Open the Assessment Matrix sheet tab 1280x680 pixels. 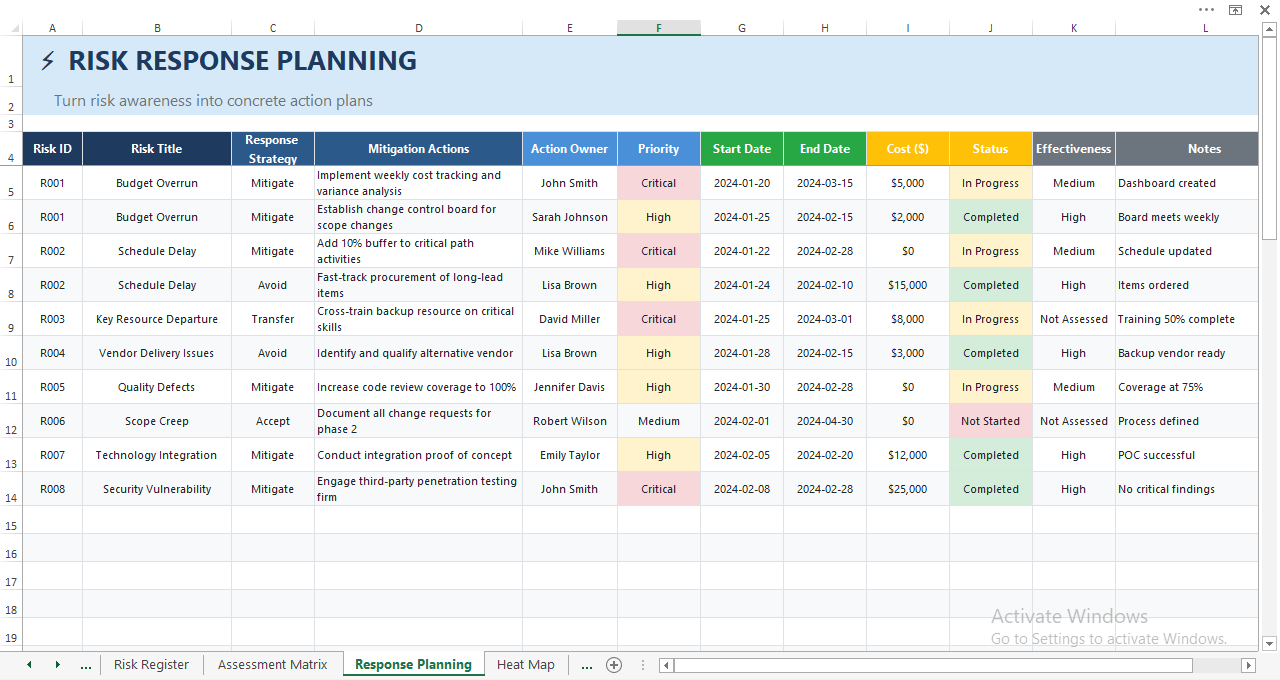[272, 665]
